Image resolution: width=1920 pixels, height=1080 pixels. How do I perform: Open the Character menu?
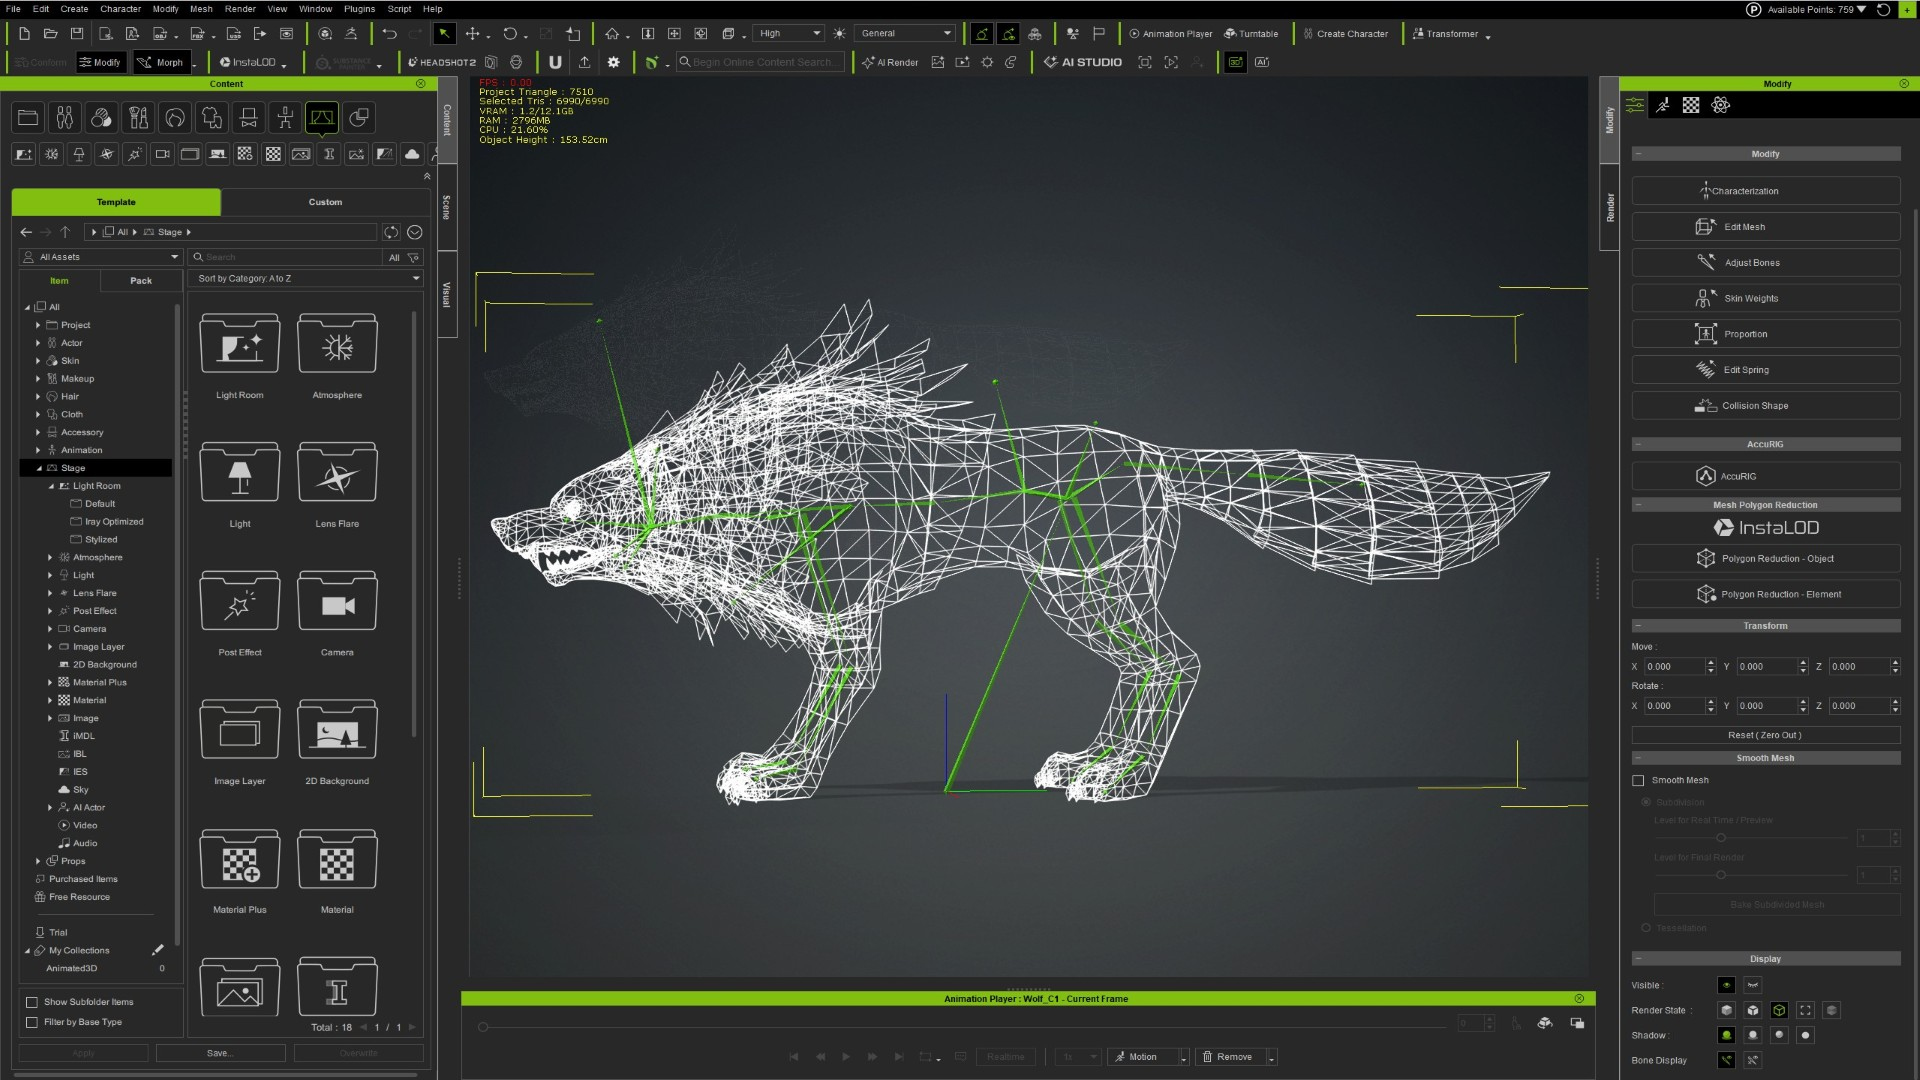(120, 9)
